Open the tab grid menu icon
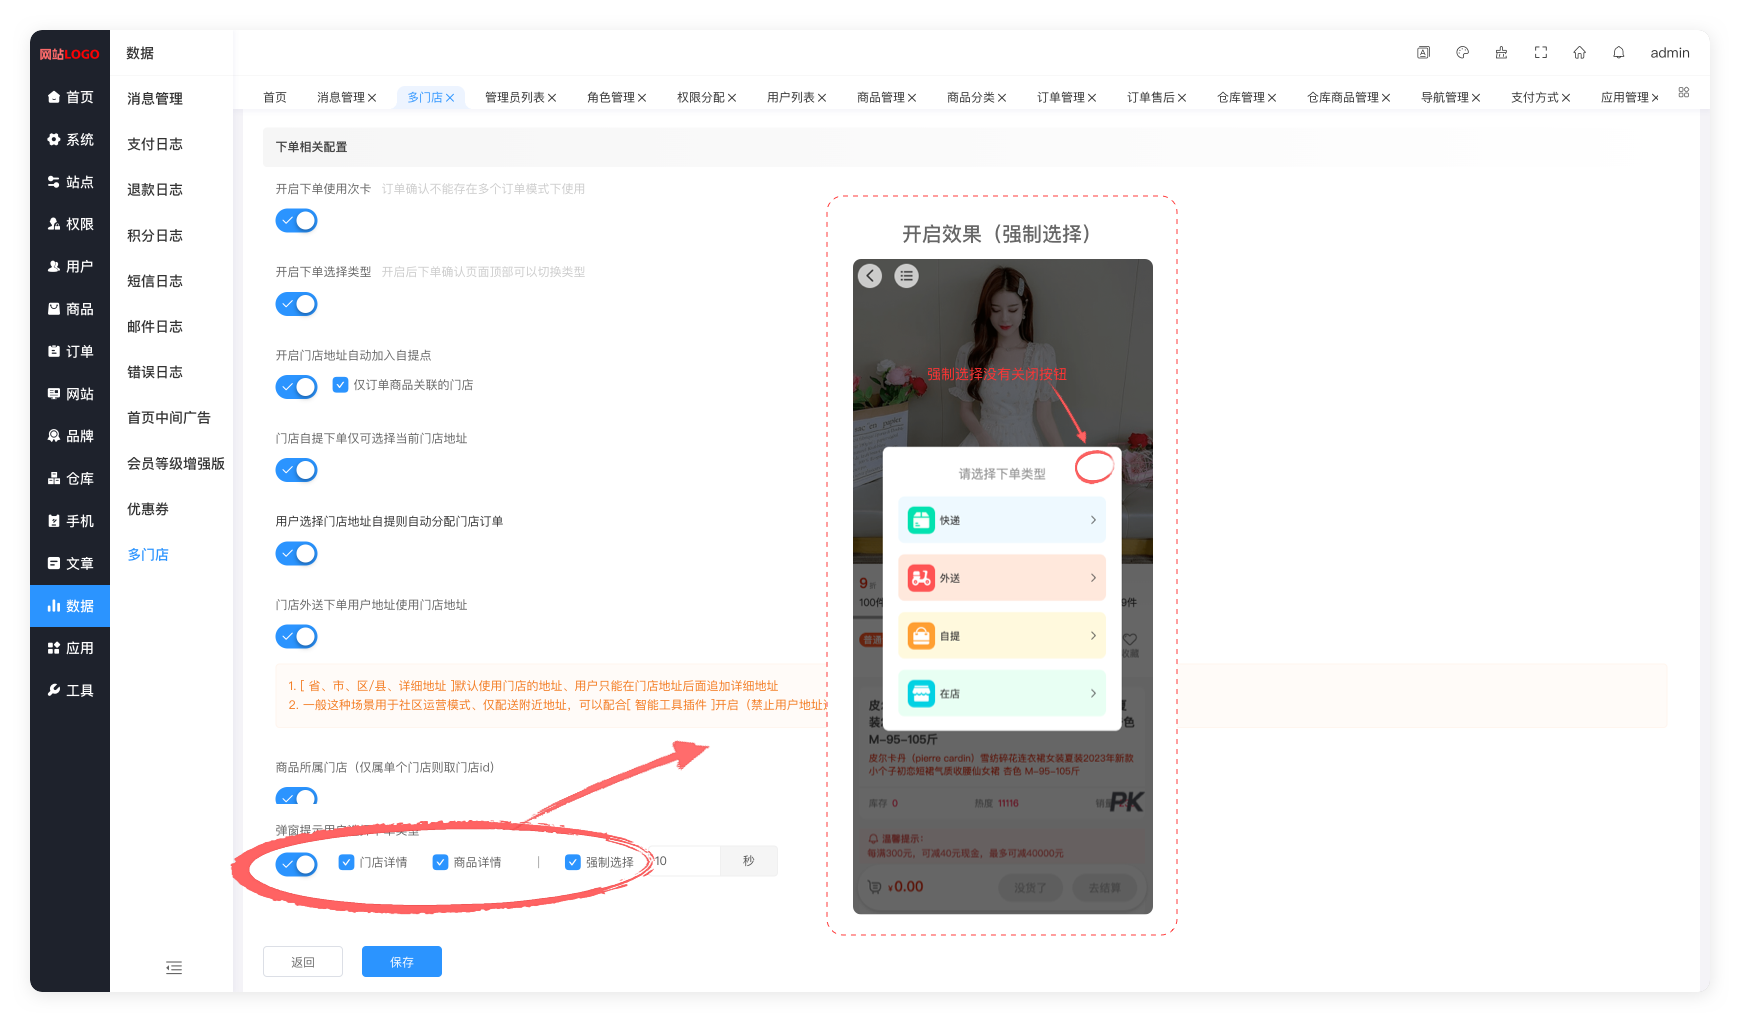 click(1684, 93)
